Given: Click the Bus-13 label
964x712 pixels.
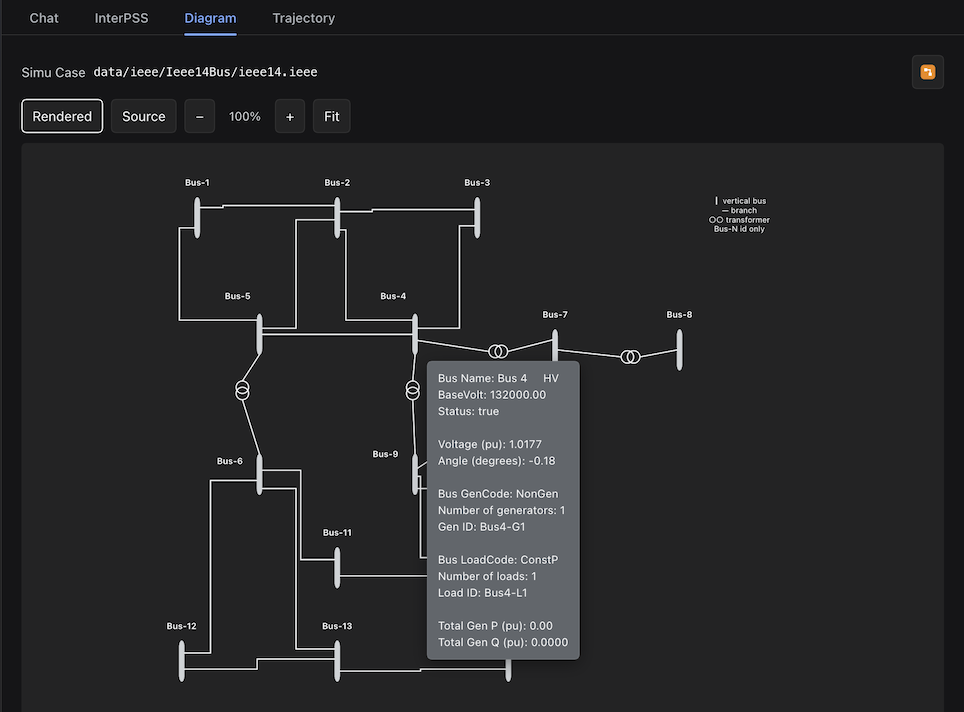Looking at the screenshot, I should click(x=337, y=626).
